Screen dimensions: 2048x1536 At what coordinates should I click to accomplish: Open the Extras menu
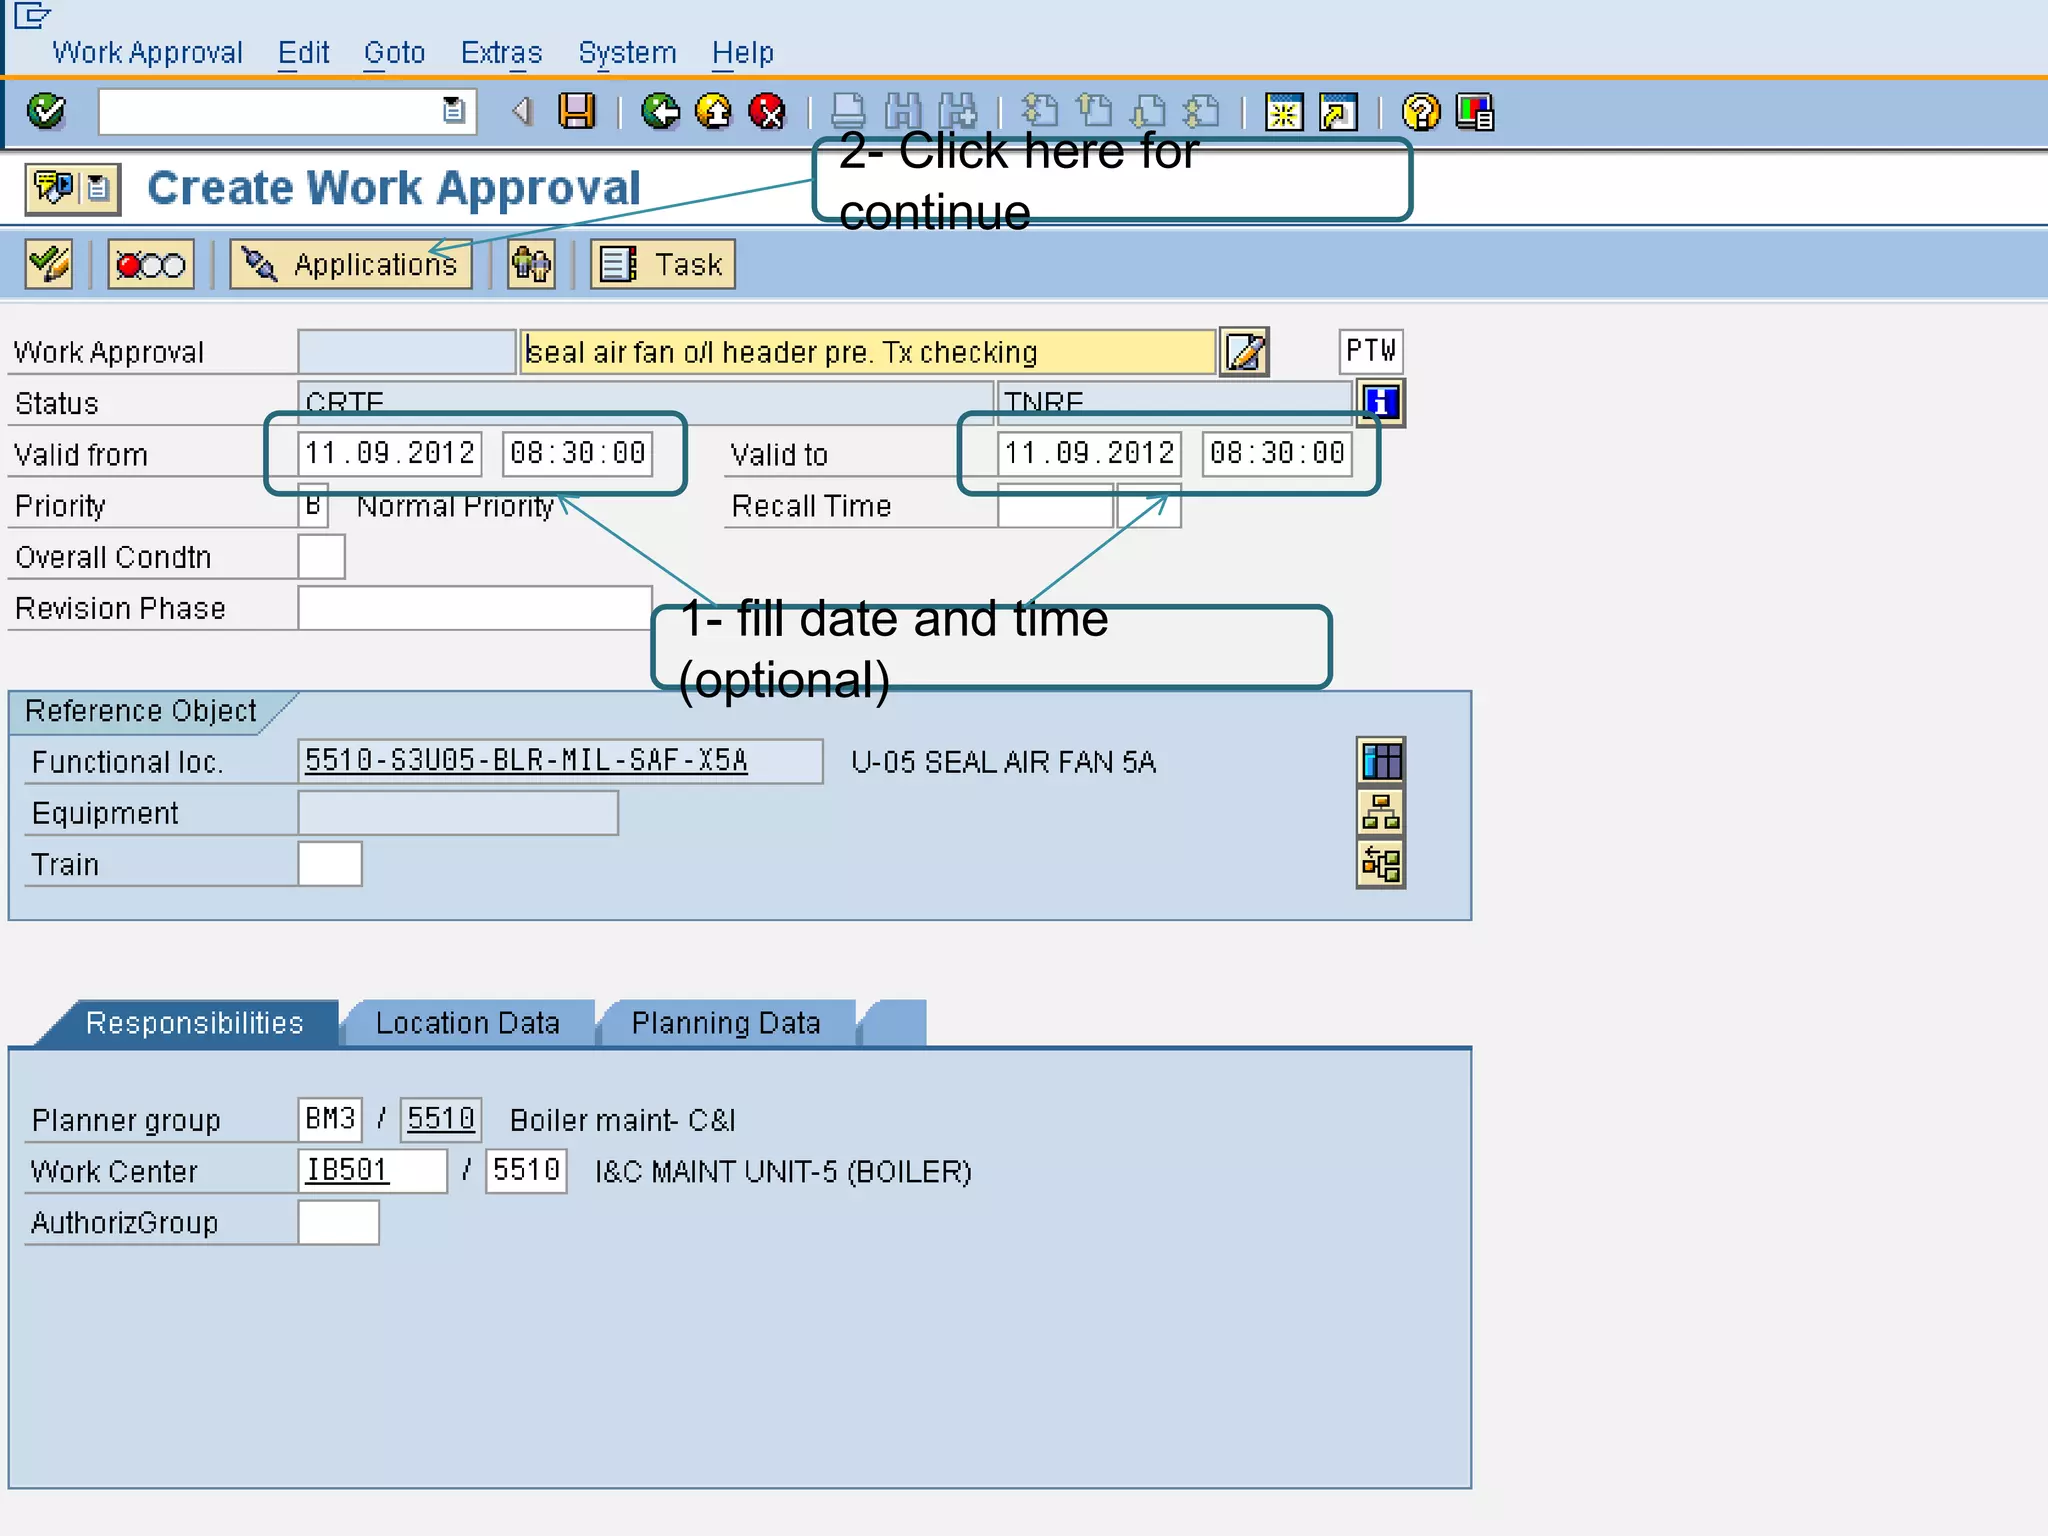501,52
